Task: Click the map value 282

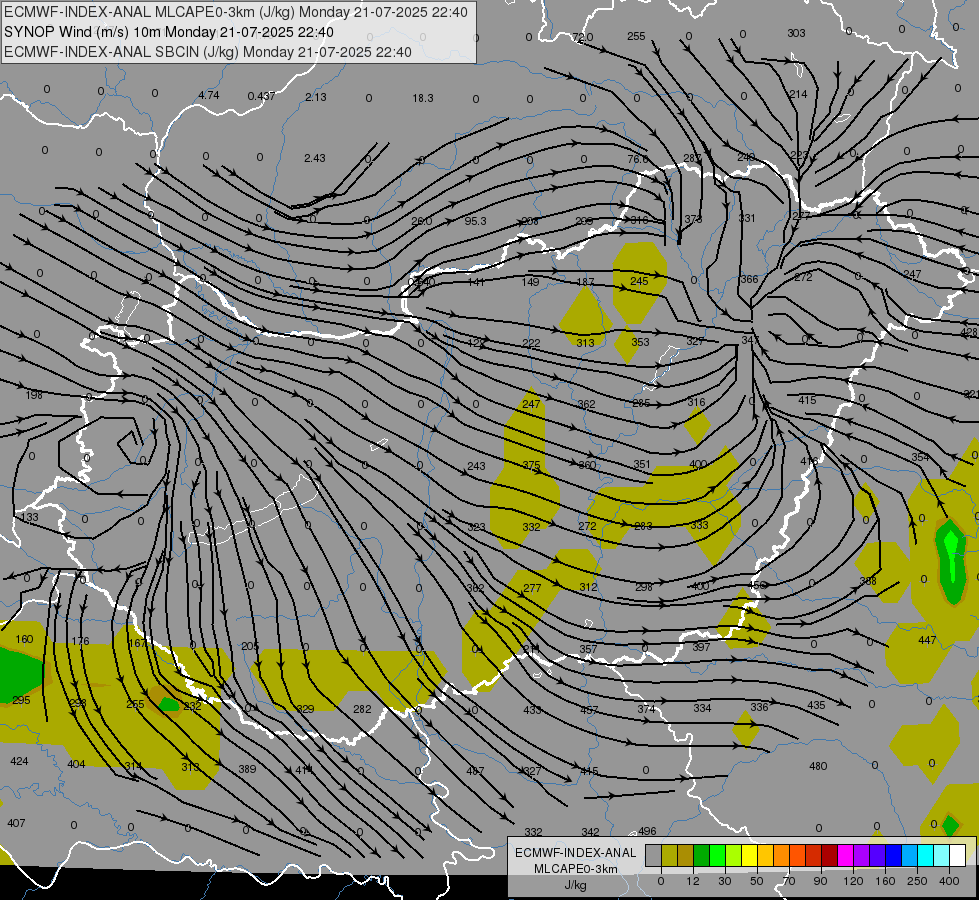Action: 362,709
